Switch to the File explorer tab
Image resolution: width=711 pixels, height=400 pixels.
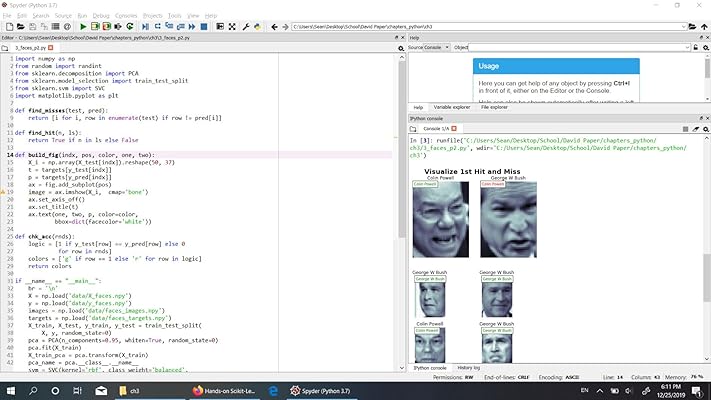(x=493, y=107)
